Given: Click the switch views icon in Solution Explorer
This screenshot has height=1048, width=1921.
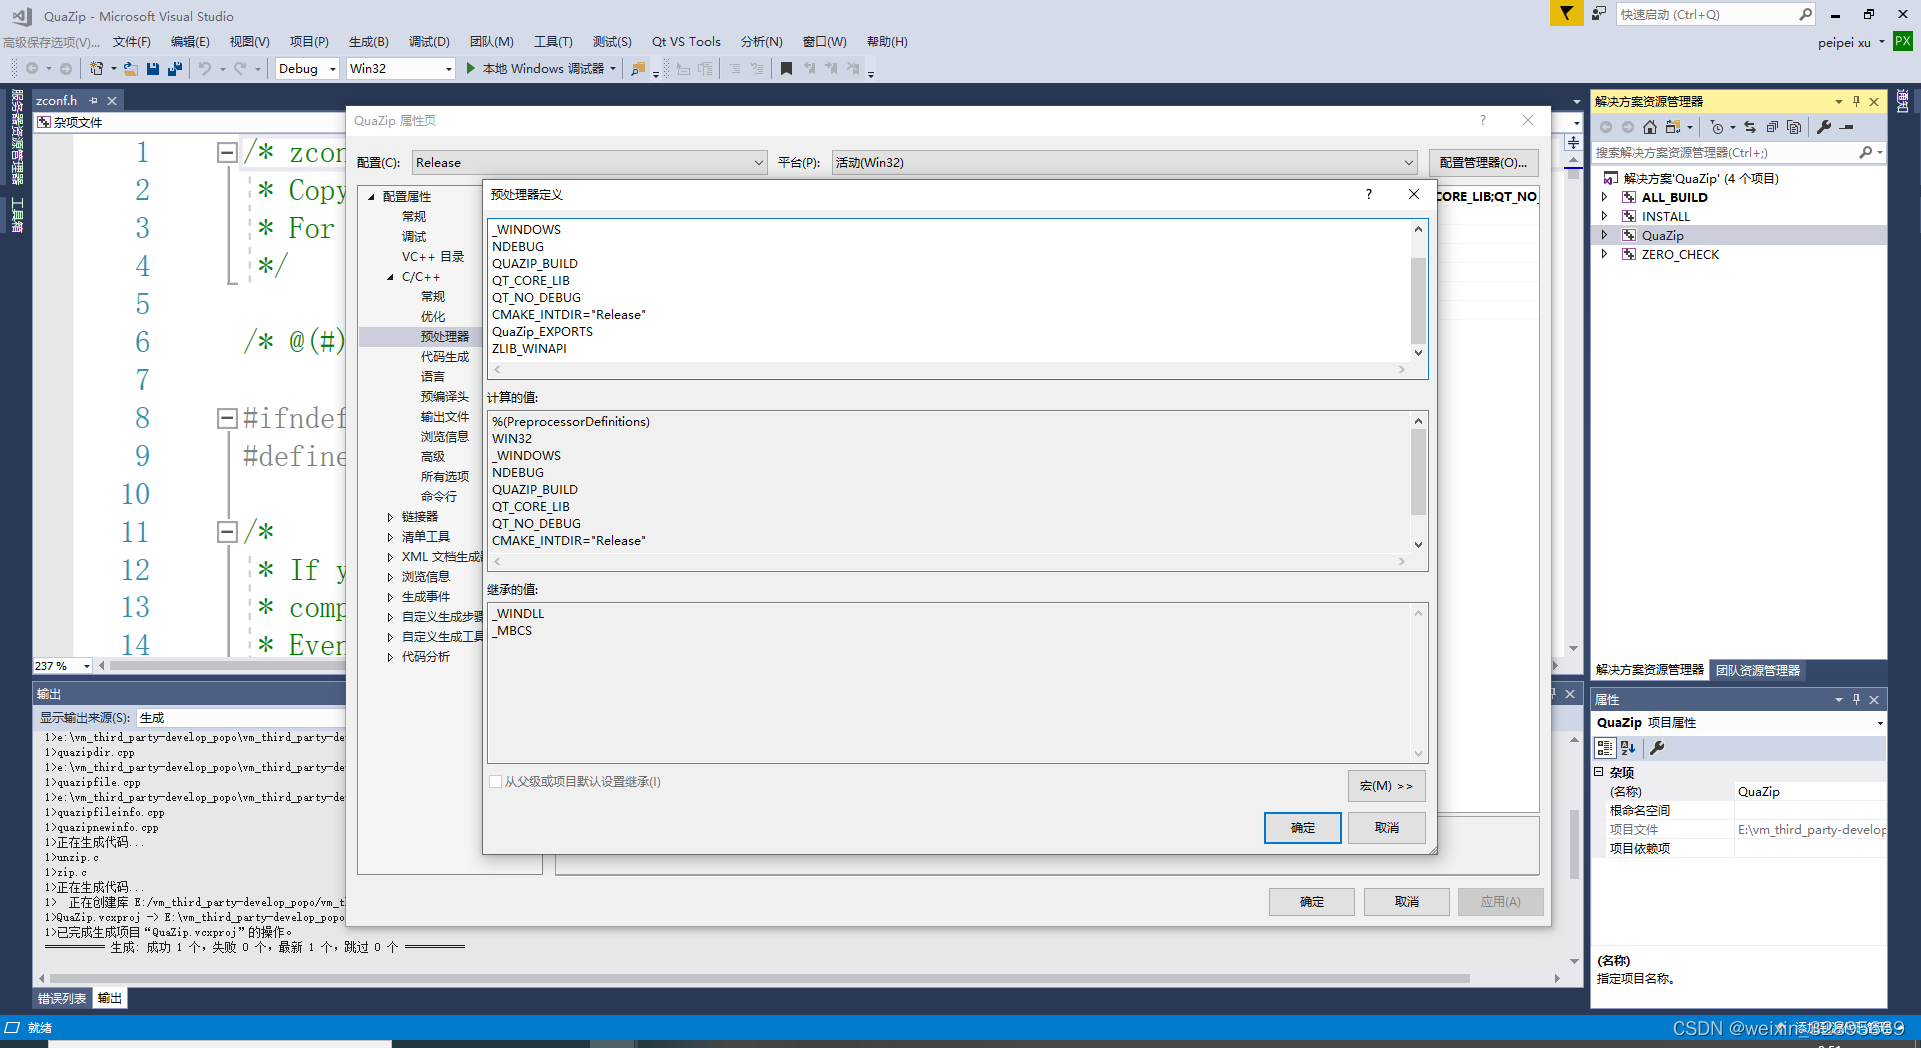Looking at the screenshot, I should pyautogui.click(x=1673, y=127).
